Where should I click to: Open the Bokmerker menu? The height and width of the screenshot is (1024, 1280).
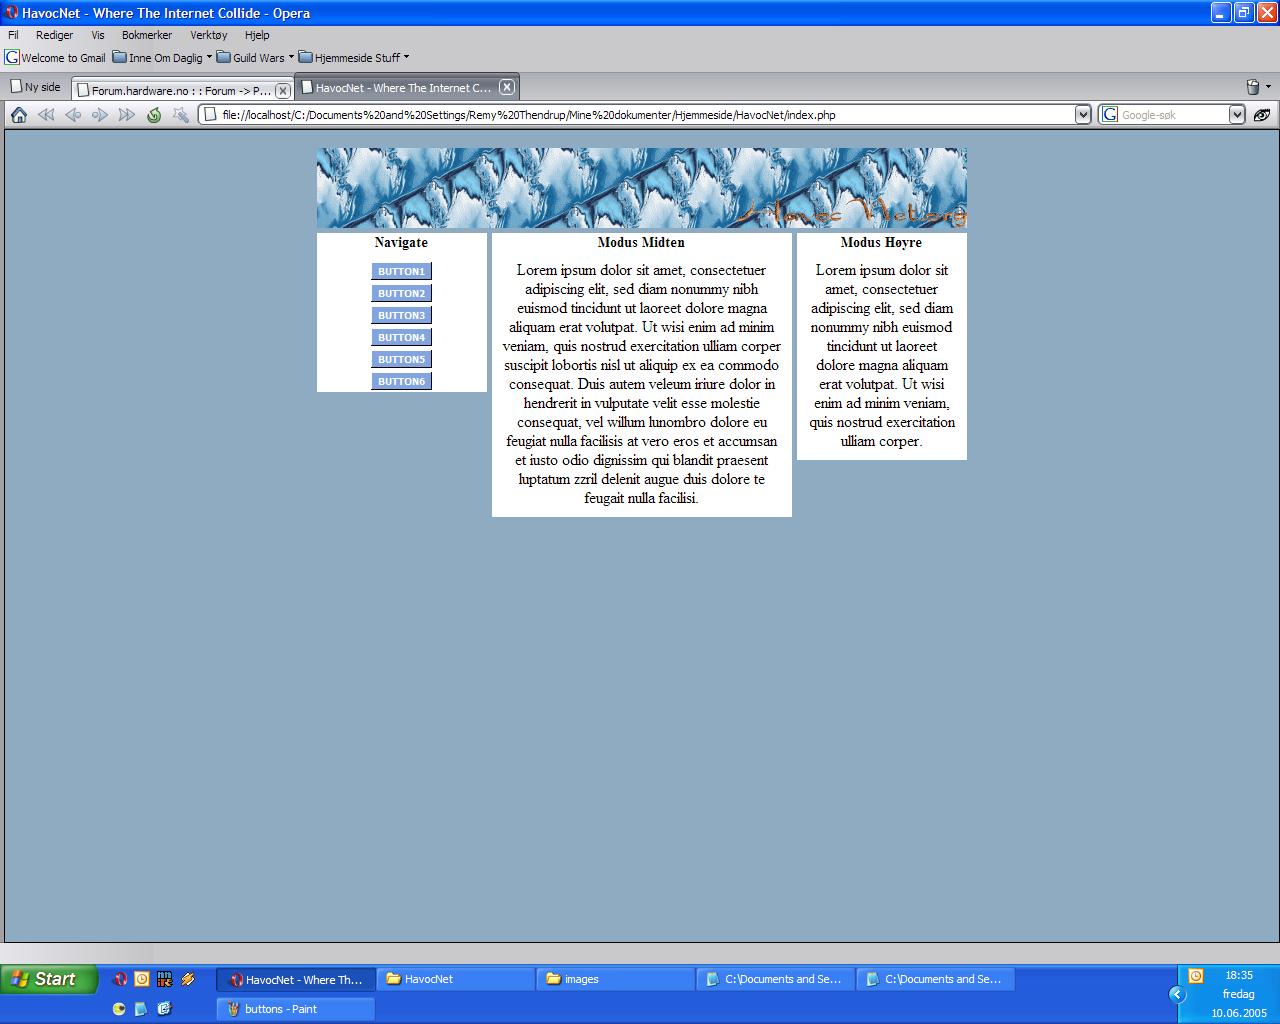pyautogui.click(x=147, y=35)
